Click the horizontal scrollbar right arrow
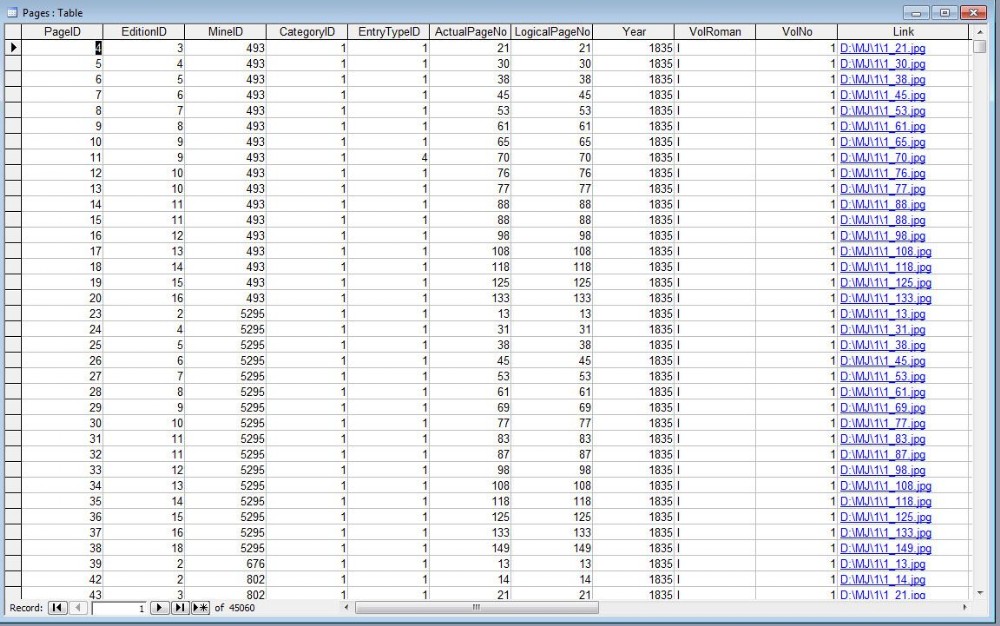This screenshot has height=626, width=1000. (964, 607)
